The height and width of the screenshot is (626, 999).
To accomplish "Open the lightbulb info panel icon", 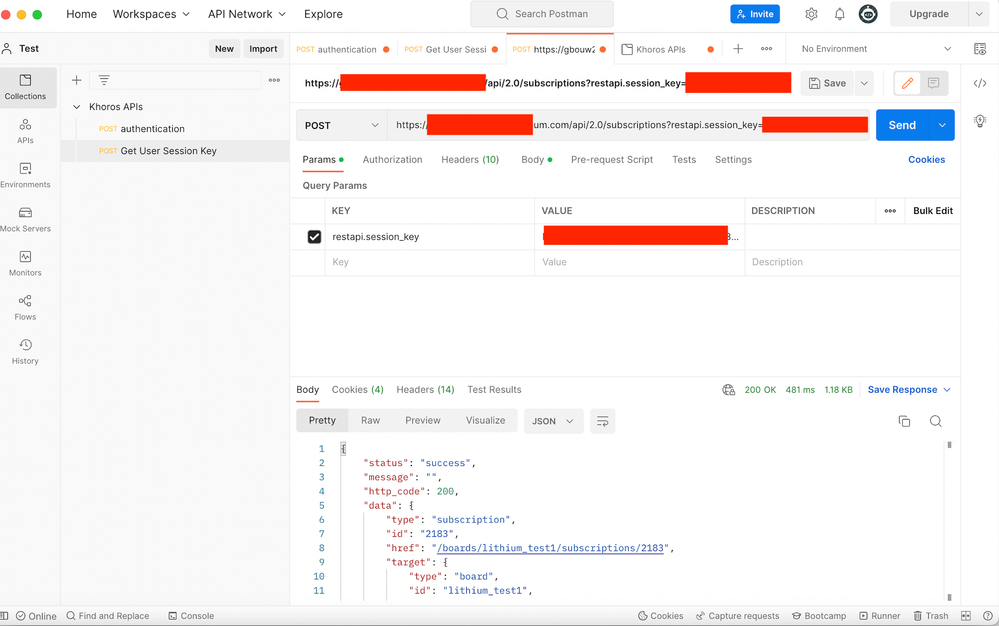I will (980, 121).
